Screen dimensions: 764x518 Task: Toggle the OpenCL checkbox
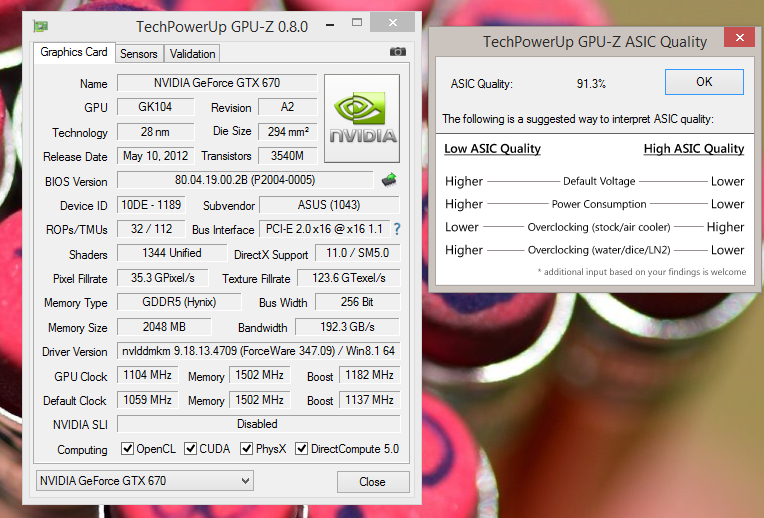(127, 448)
